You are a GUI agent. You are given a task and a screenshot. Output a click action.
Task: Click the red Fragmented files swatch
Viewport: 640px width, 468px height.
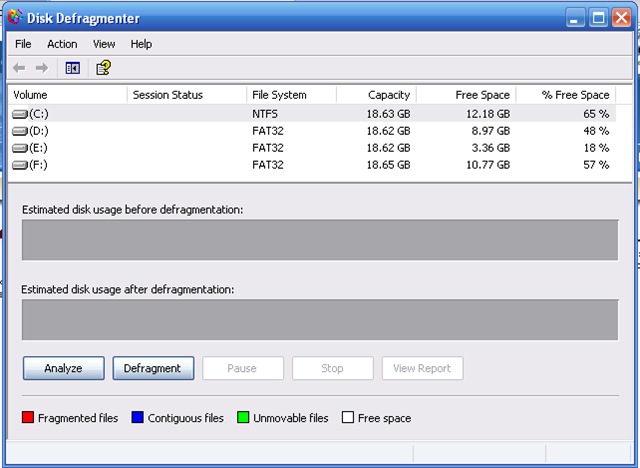[x=28, y=417]
